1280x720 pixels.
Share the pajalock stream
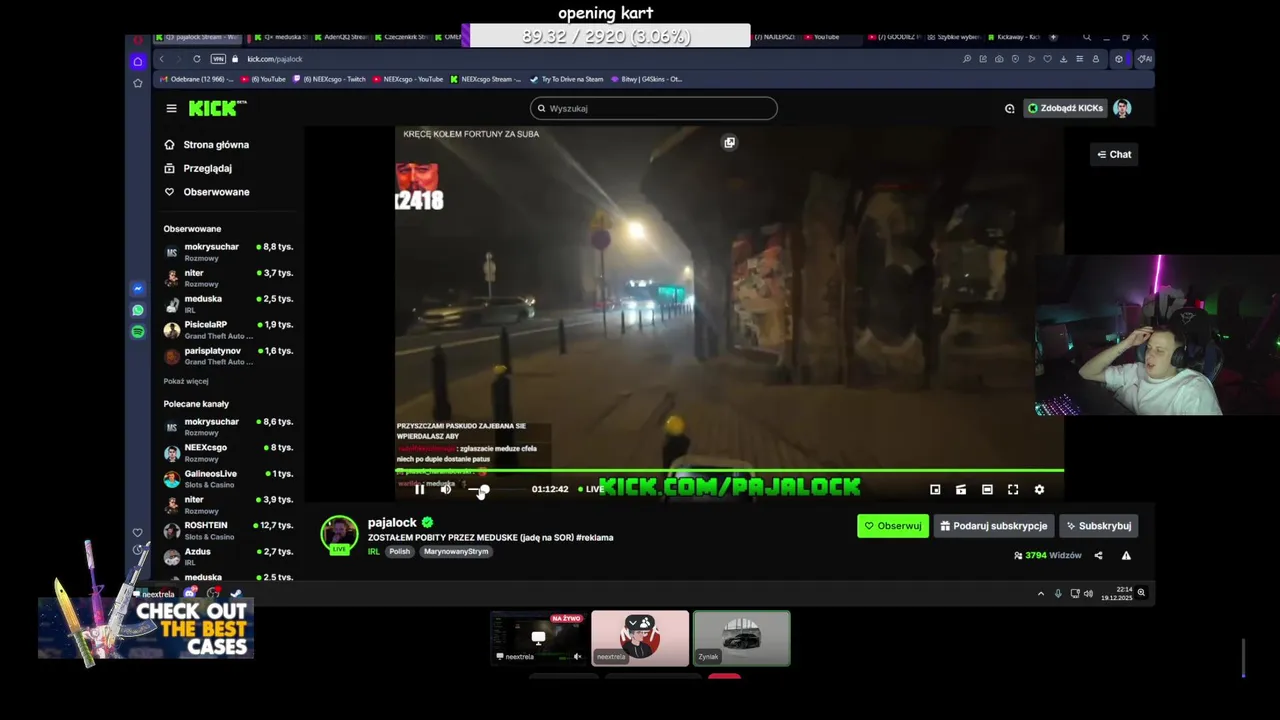click(x=1098, y=555)
